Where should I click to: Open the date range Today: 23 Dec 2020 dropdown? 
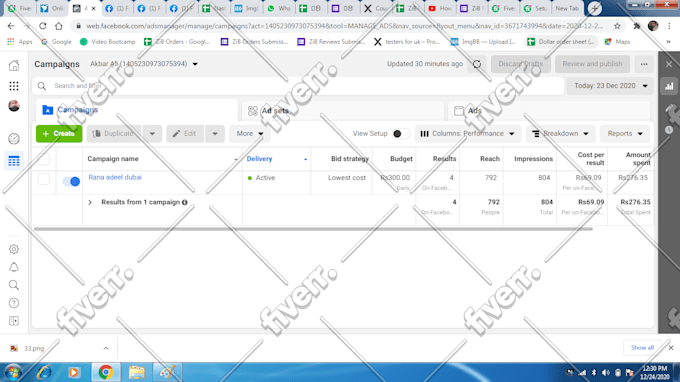(x=610, y=86)
